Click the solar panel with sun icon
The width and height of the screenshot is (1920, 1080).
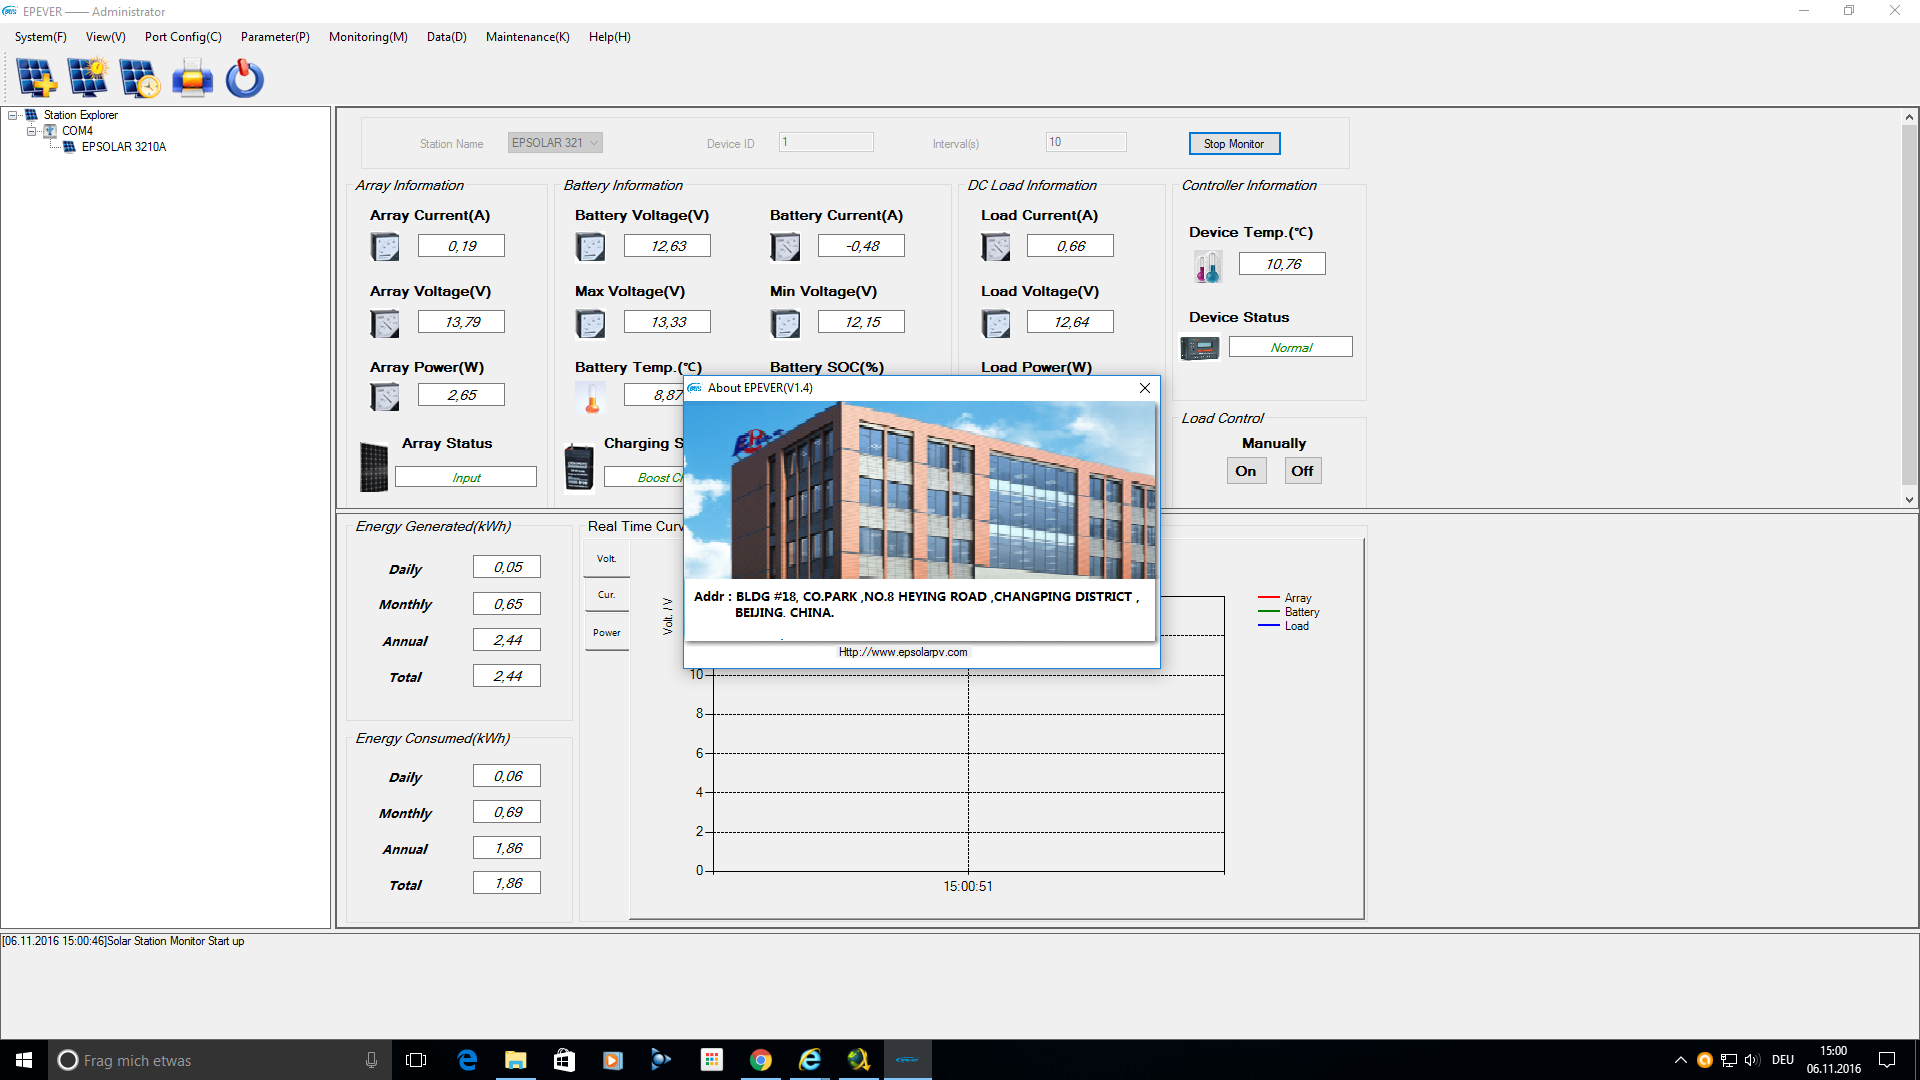(x=88, y=78)
